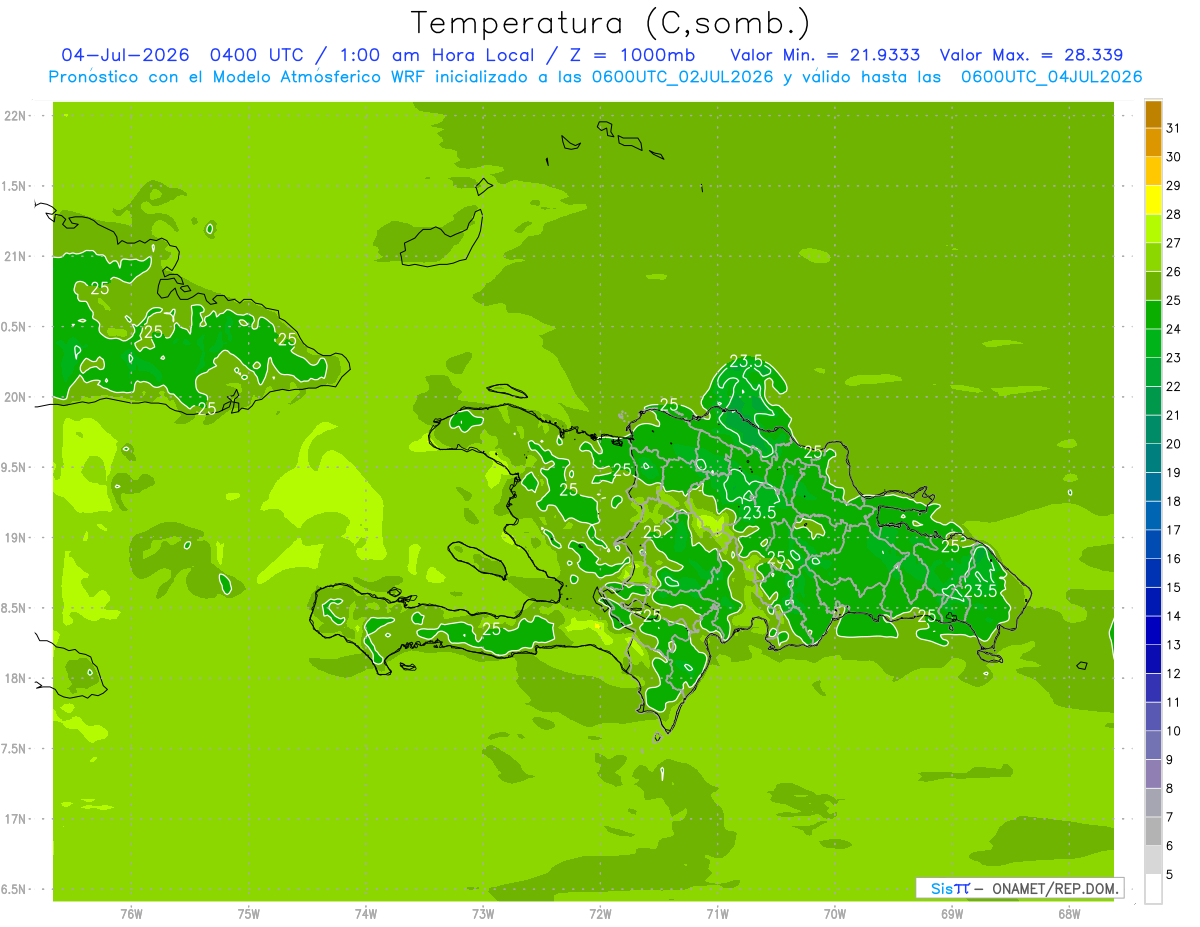Click the initialization time '0600UTC_02JUL2026'
The width and height of the screenshot is (1200, 927).
[x=682, y=77]
